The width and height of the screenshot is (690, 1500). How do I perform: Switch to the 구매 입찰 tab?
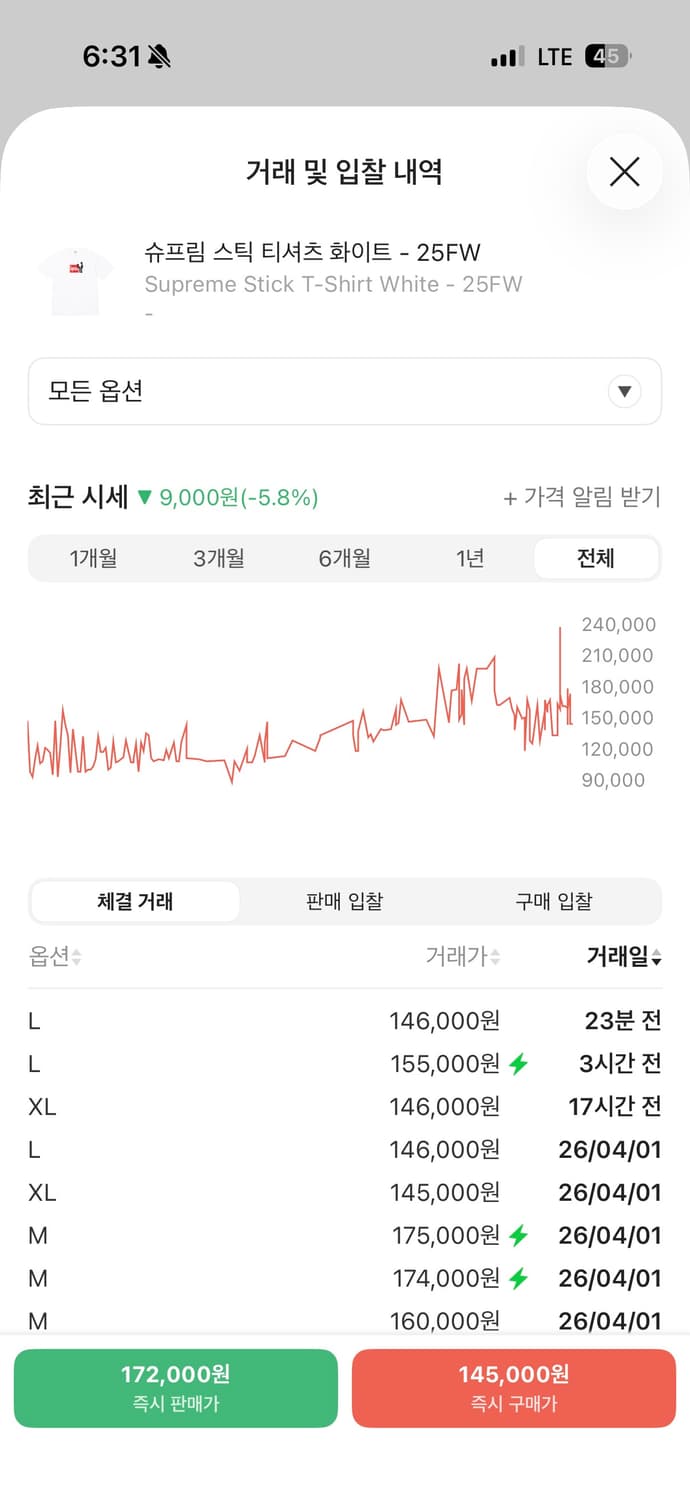tap(555, 900)
